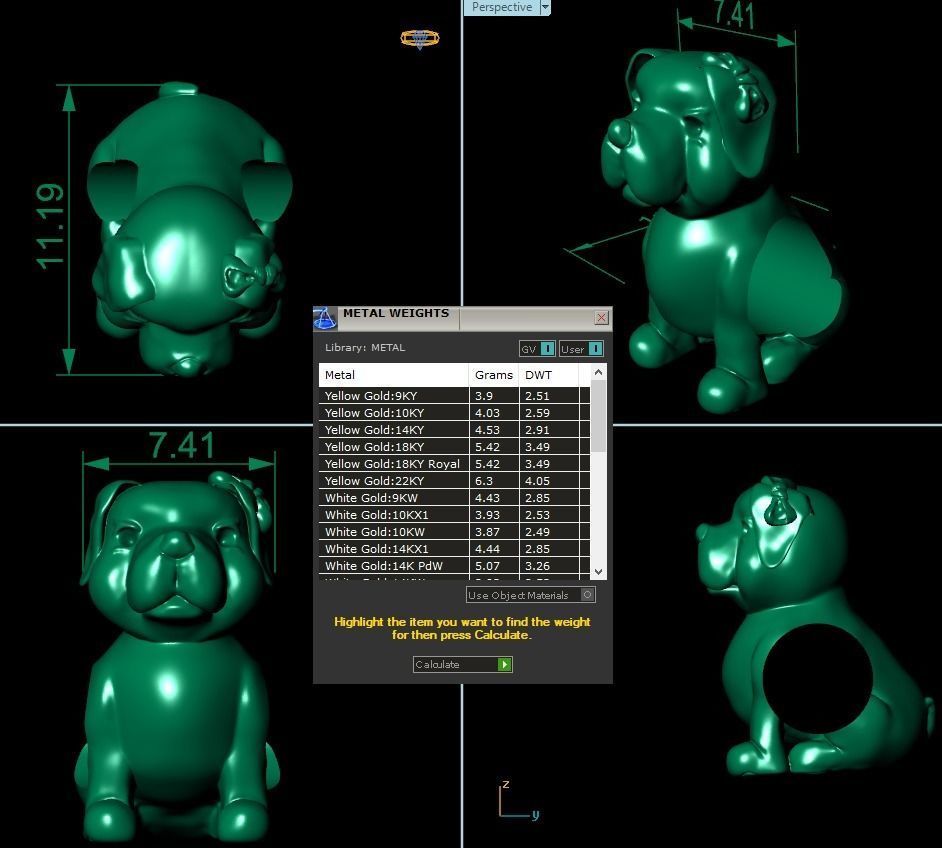The width and height of the screenshot is (942, 848).
Task: Click the Metal column header
Action: [x=394, y=375]
